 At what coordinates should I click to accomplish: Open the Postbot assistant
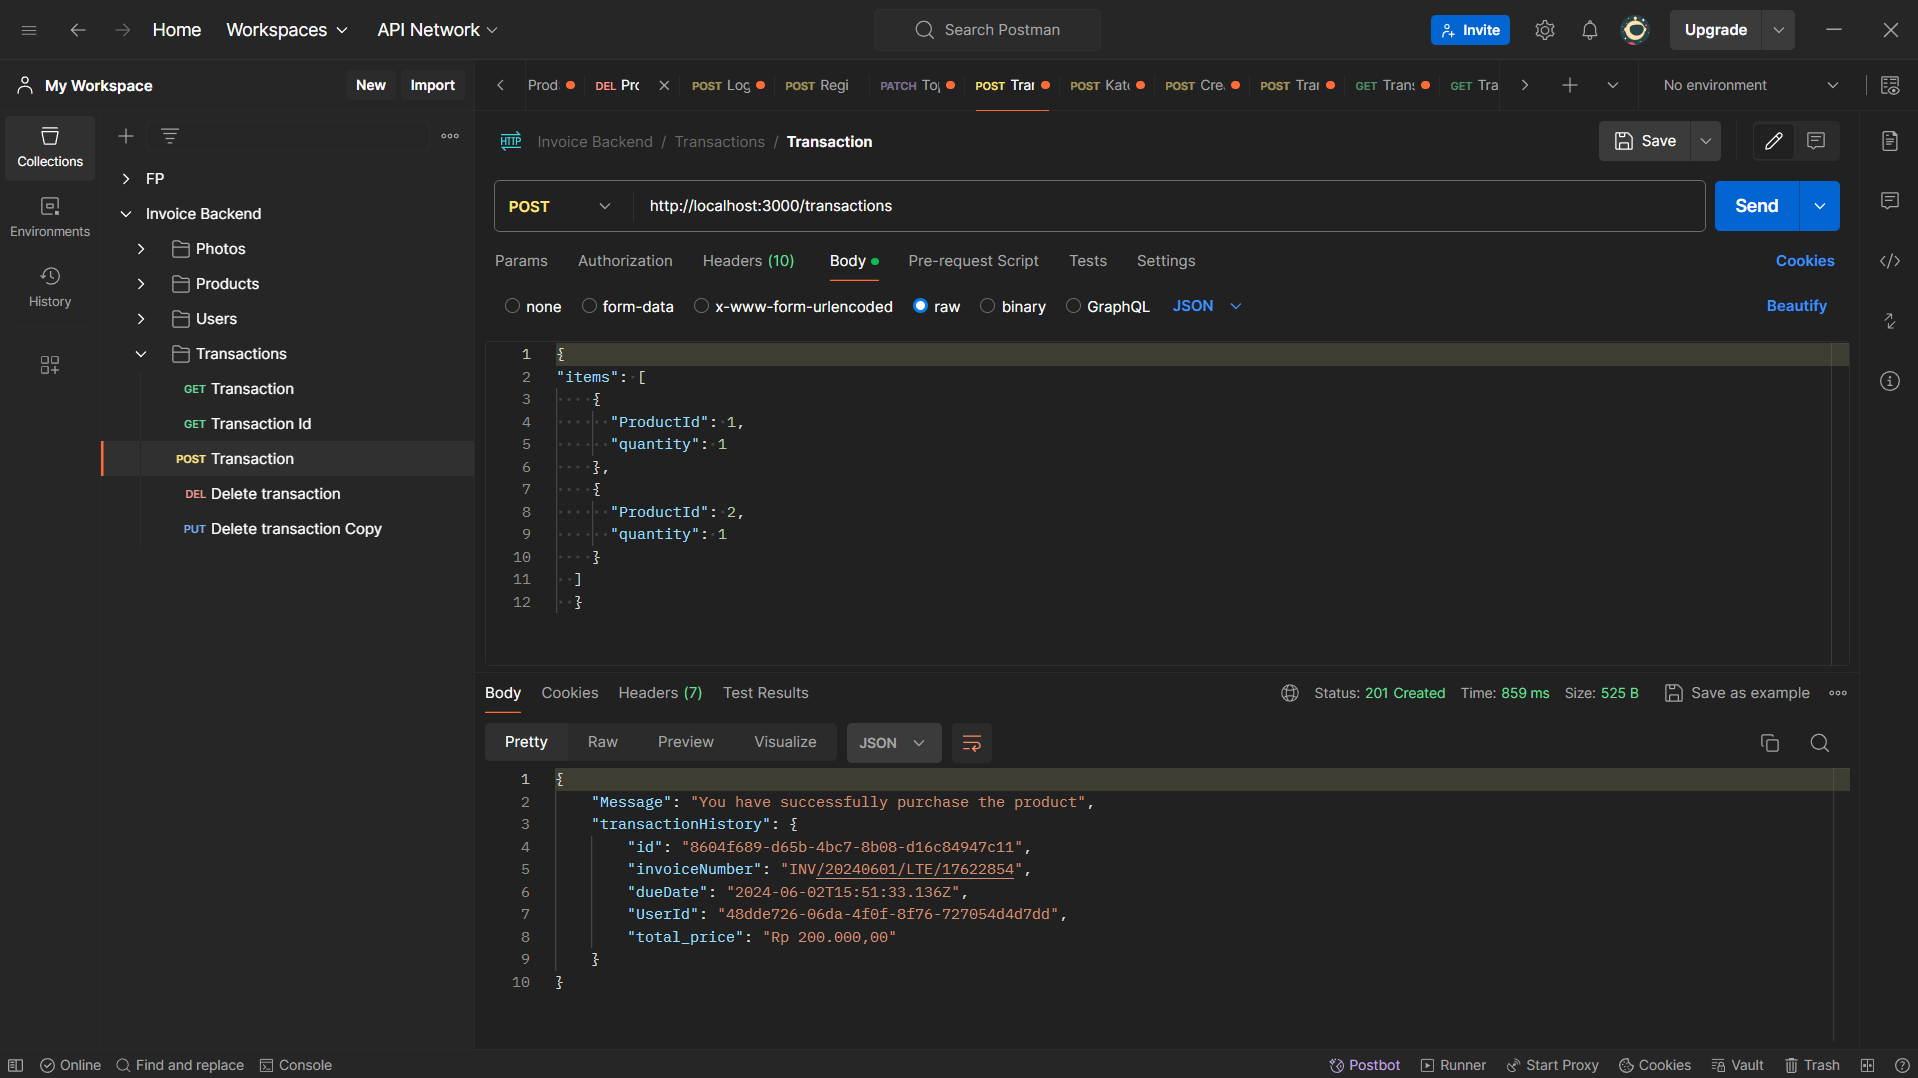click(x=1364, y=1064)
